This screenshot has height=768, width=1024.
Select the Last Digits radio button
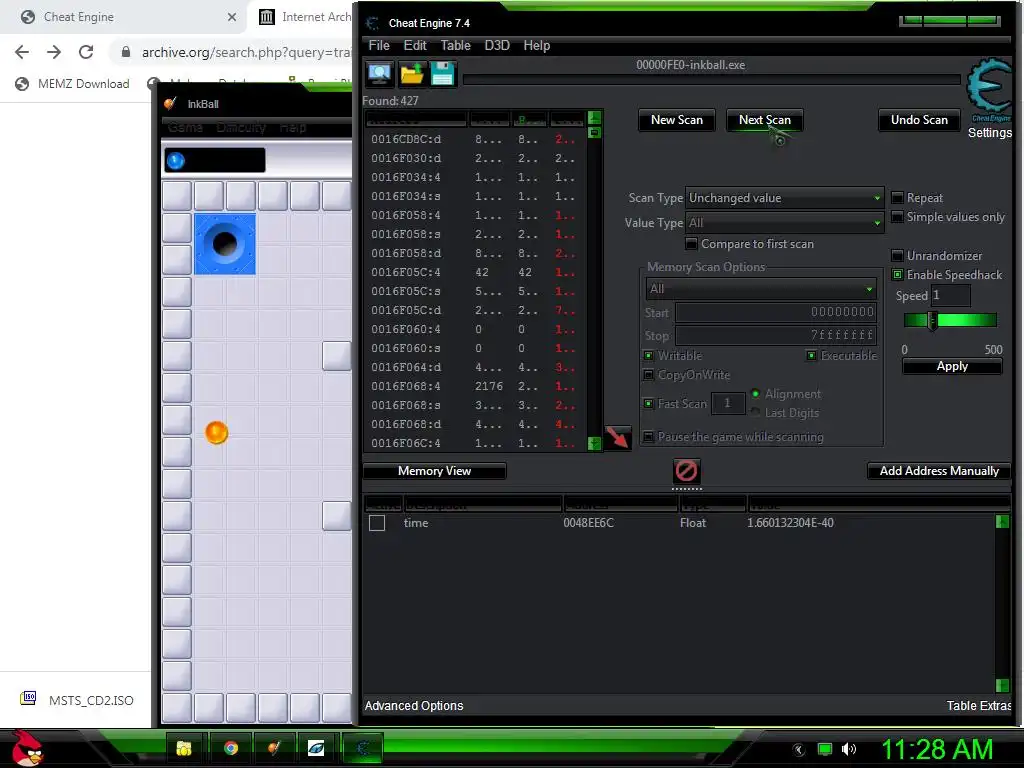click(x=756, y=412)
